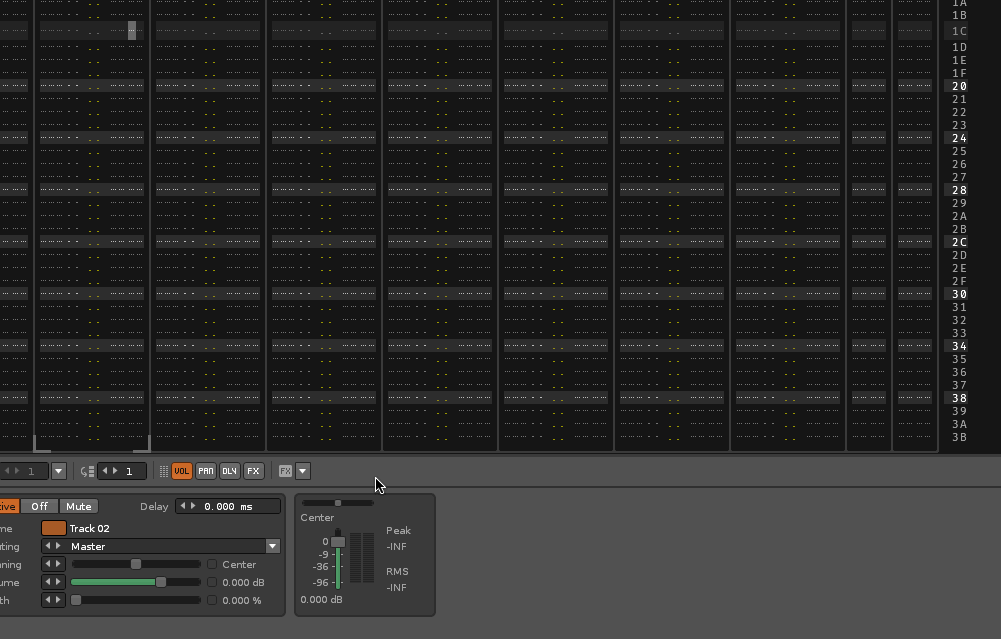The image size is (1001, 639).
Task: Increase Delay with the right arrow
Action: [x=193, y=506]
